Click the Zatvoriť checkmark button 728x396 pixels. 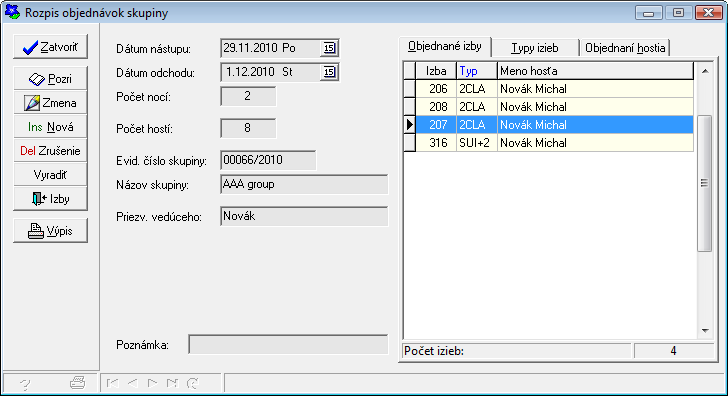[x=50, y=47]
